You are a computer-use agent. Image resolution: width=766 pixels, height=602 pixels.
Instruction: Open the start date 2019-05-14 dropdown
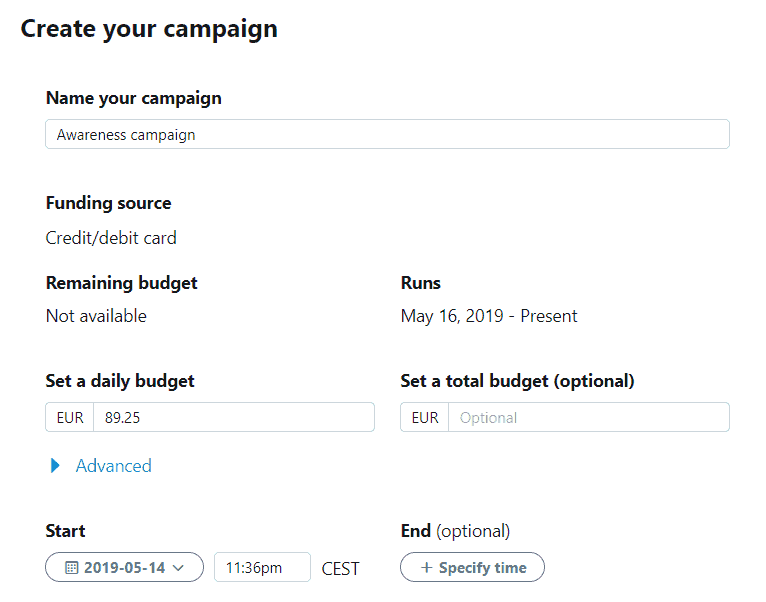pos(125,567)
